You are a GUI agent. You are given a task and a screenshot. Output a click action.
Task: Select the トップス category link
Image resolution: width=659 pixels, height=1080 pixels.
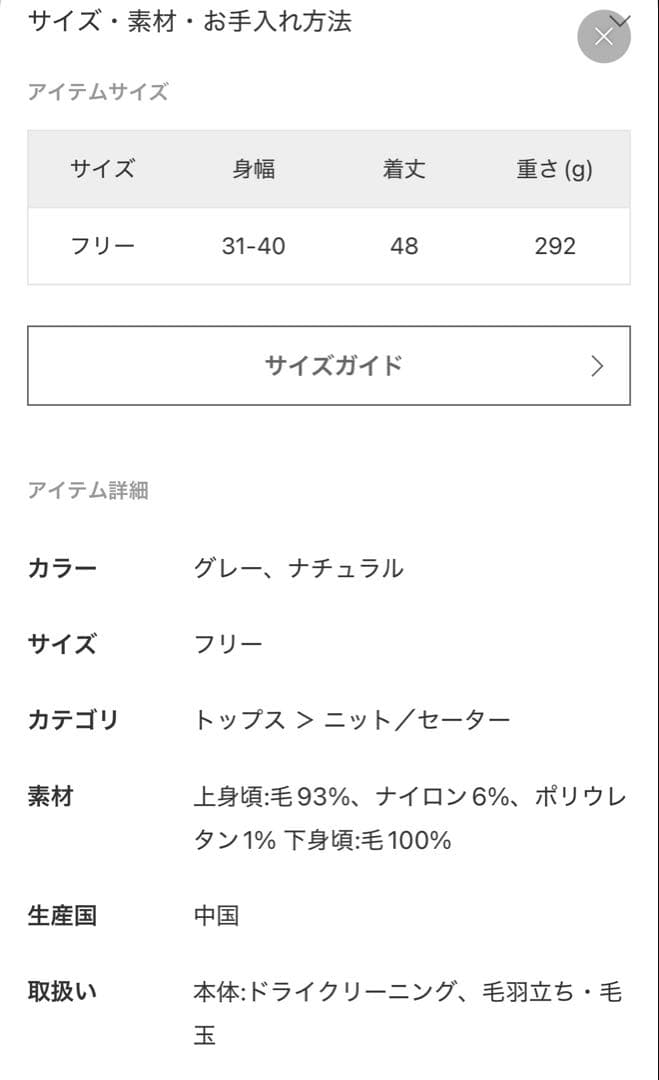tap(238, 719)
